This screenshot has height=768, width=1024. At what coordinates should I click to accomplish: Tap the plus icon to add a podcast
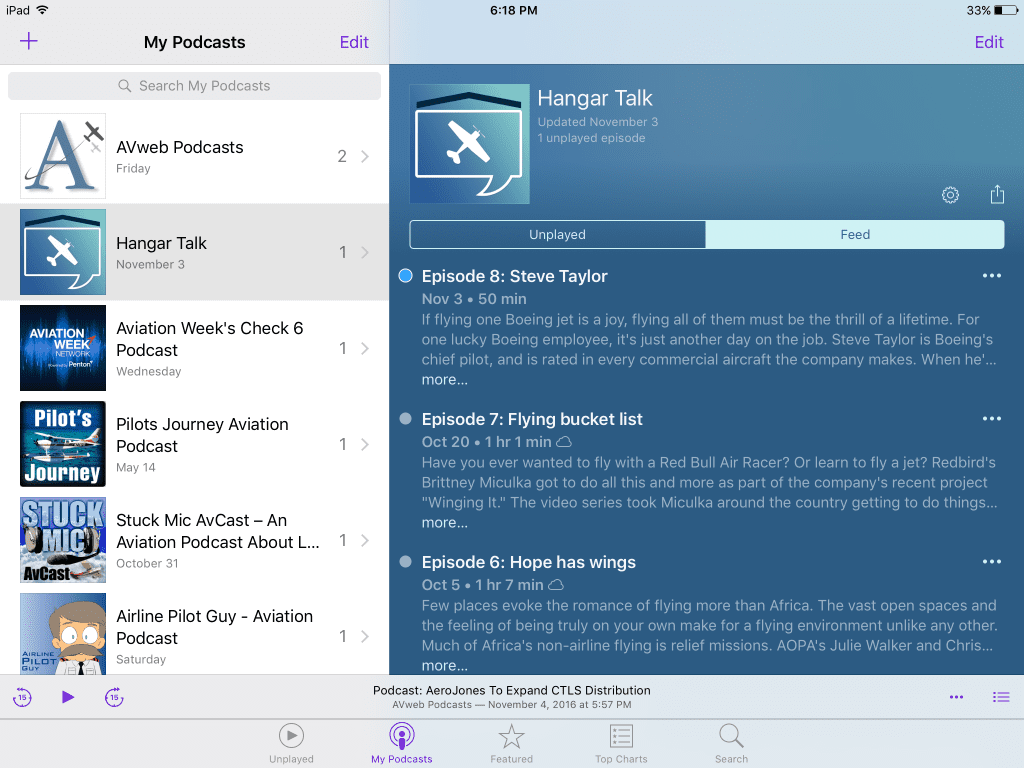pyautogui.click(x=29, y=41)
